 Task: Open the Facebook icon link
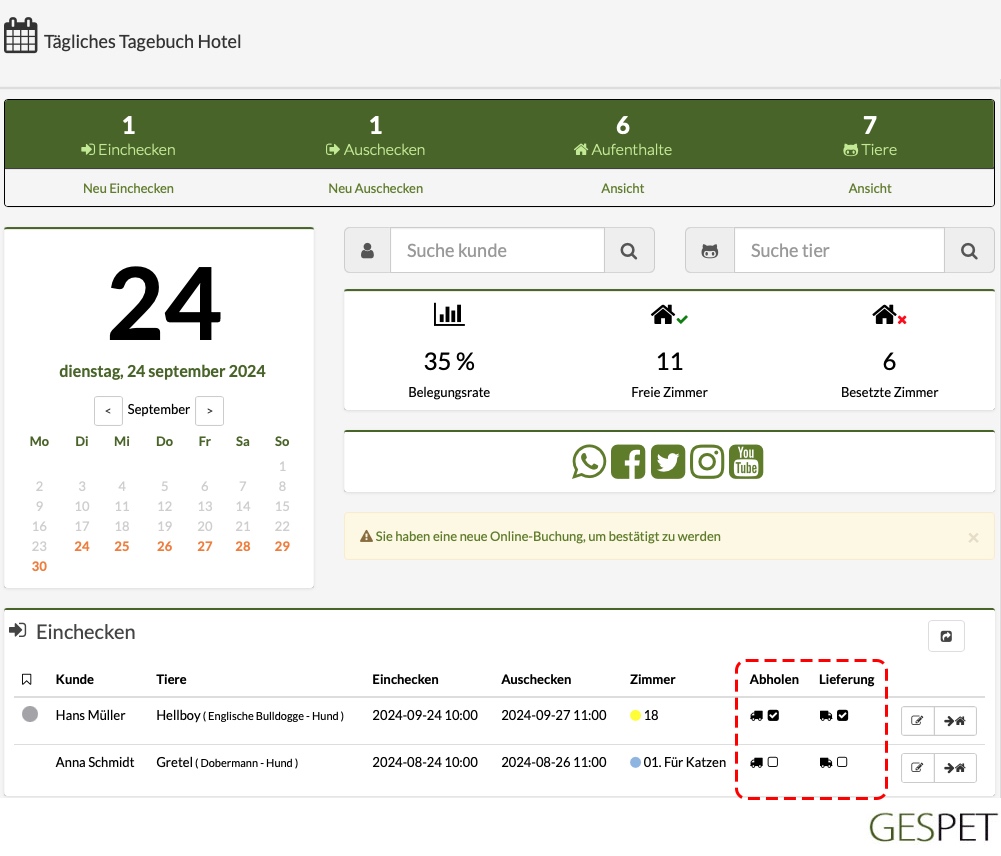(628, 462)
